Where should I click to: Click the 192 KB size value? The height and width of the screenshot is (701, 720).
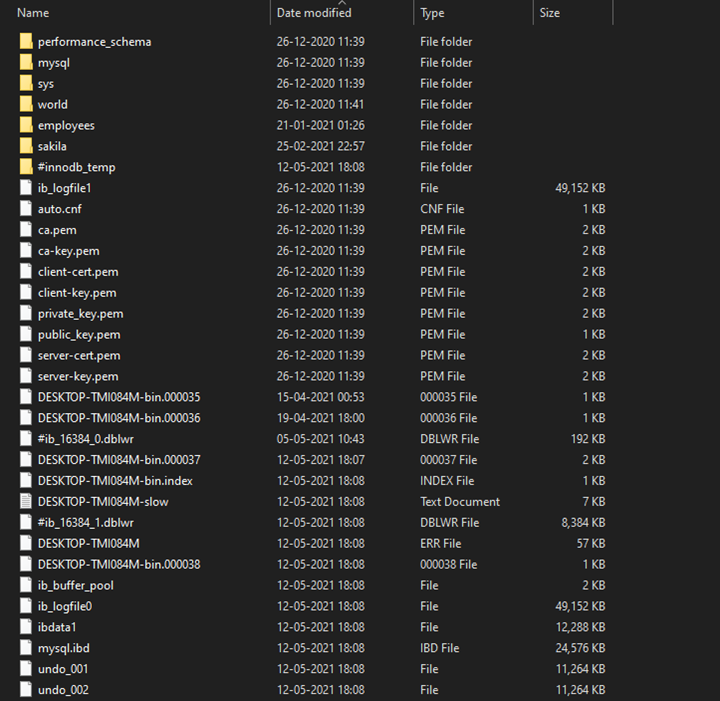click(x=588, y=438)
